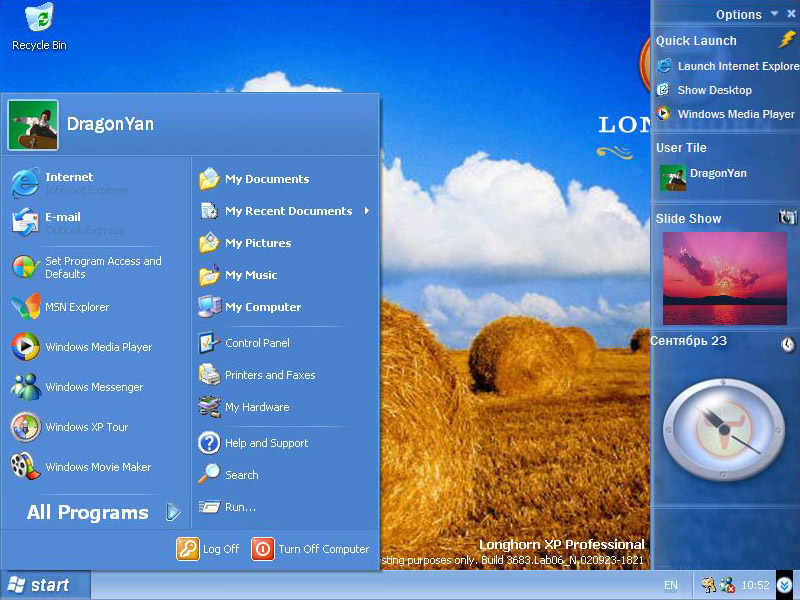This screenshot has width=800, height=600.
Task: Click the Сентябрь 23 date in sidebar
Action: pyautogui.click(x=688, y=341)
